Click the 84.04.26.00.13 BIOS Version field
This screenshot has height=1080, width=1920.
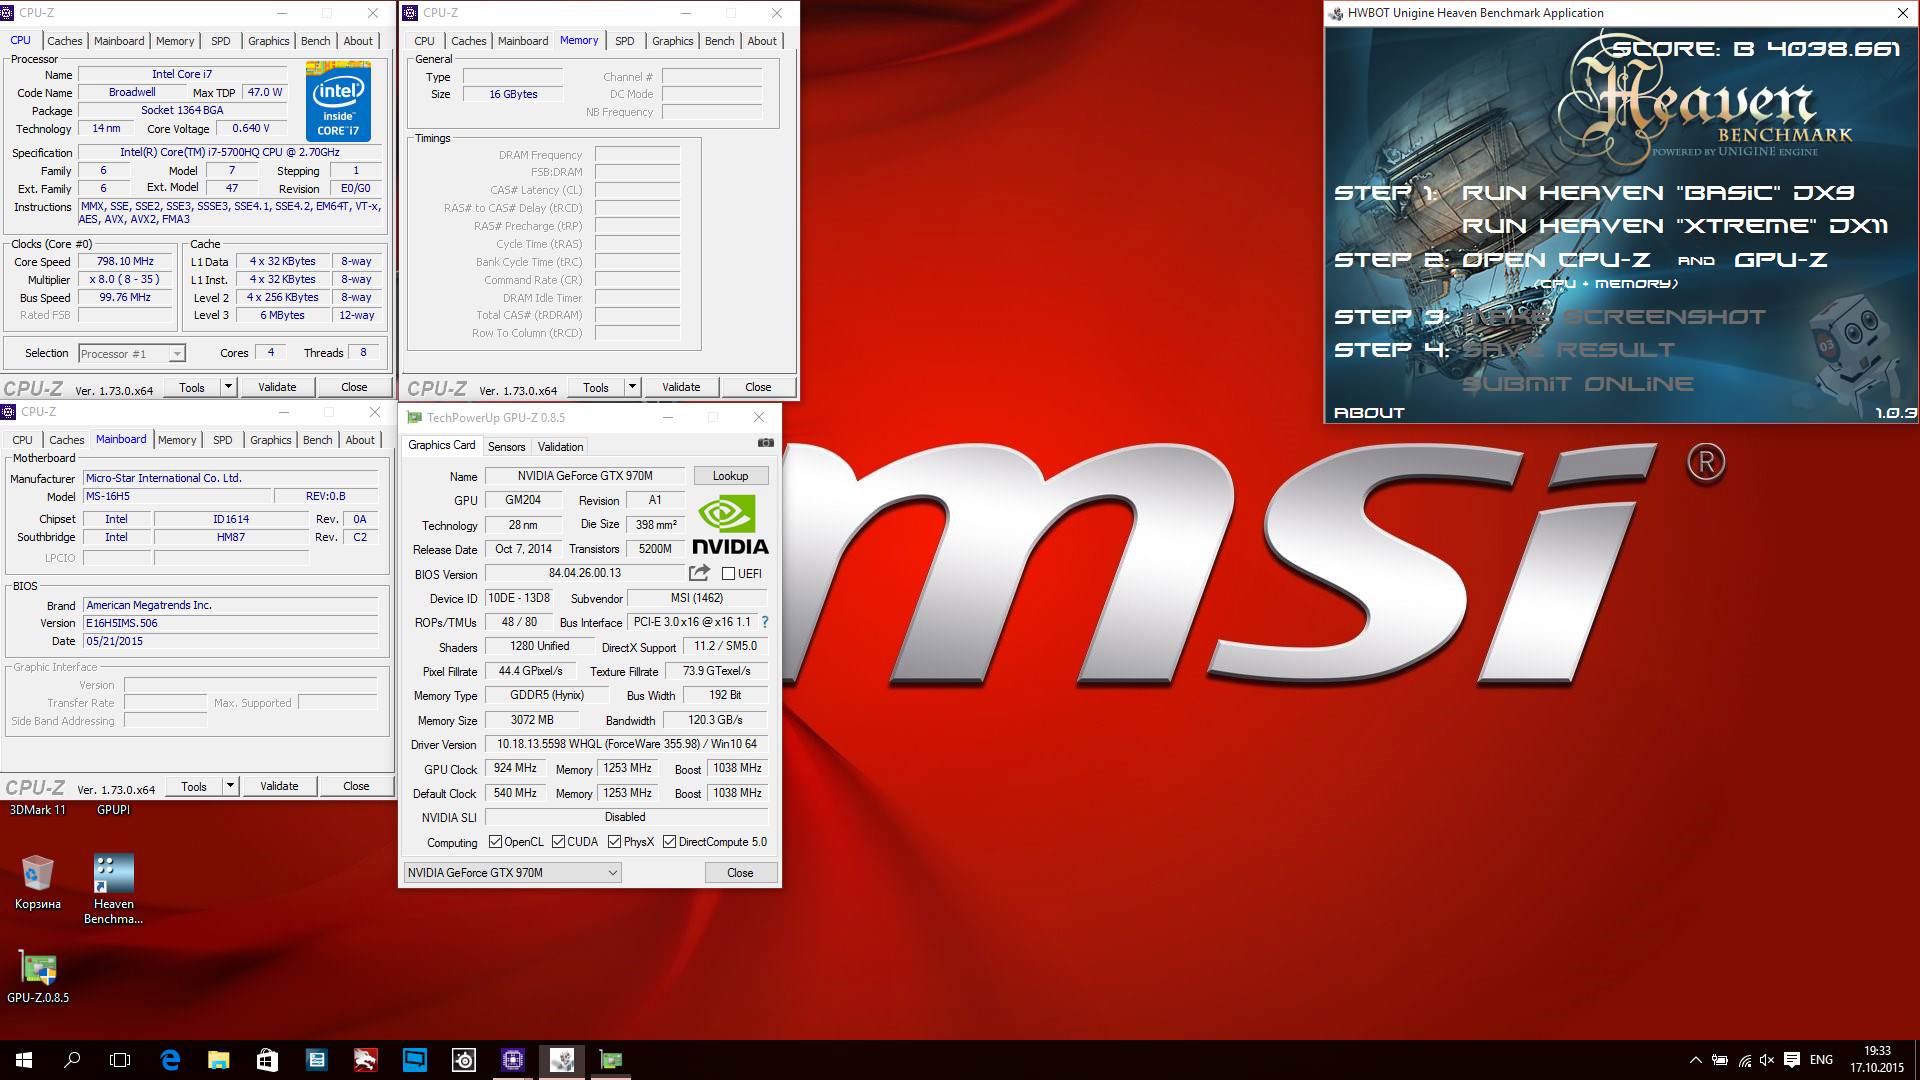[585, 574]
